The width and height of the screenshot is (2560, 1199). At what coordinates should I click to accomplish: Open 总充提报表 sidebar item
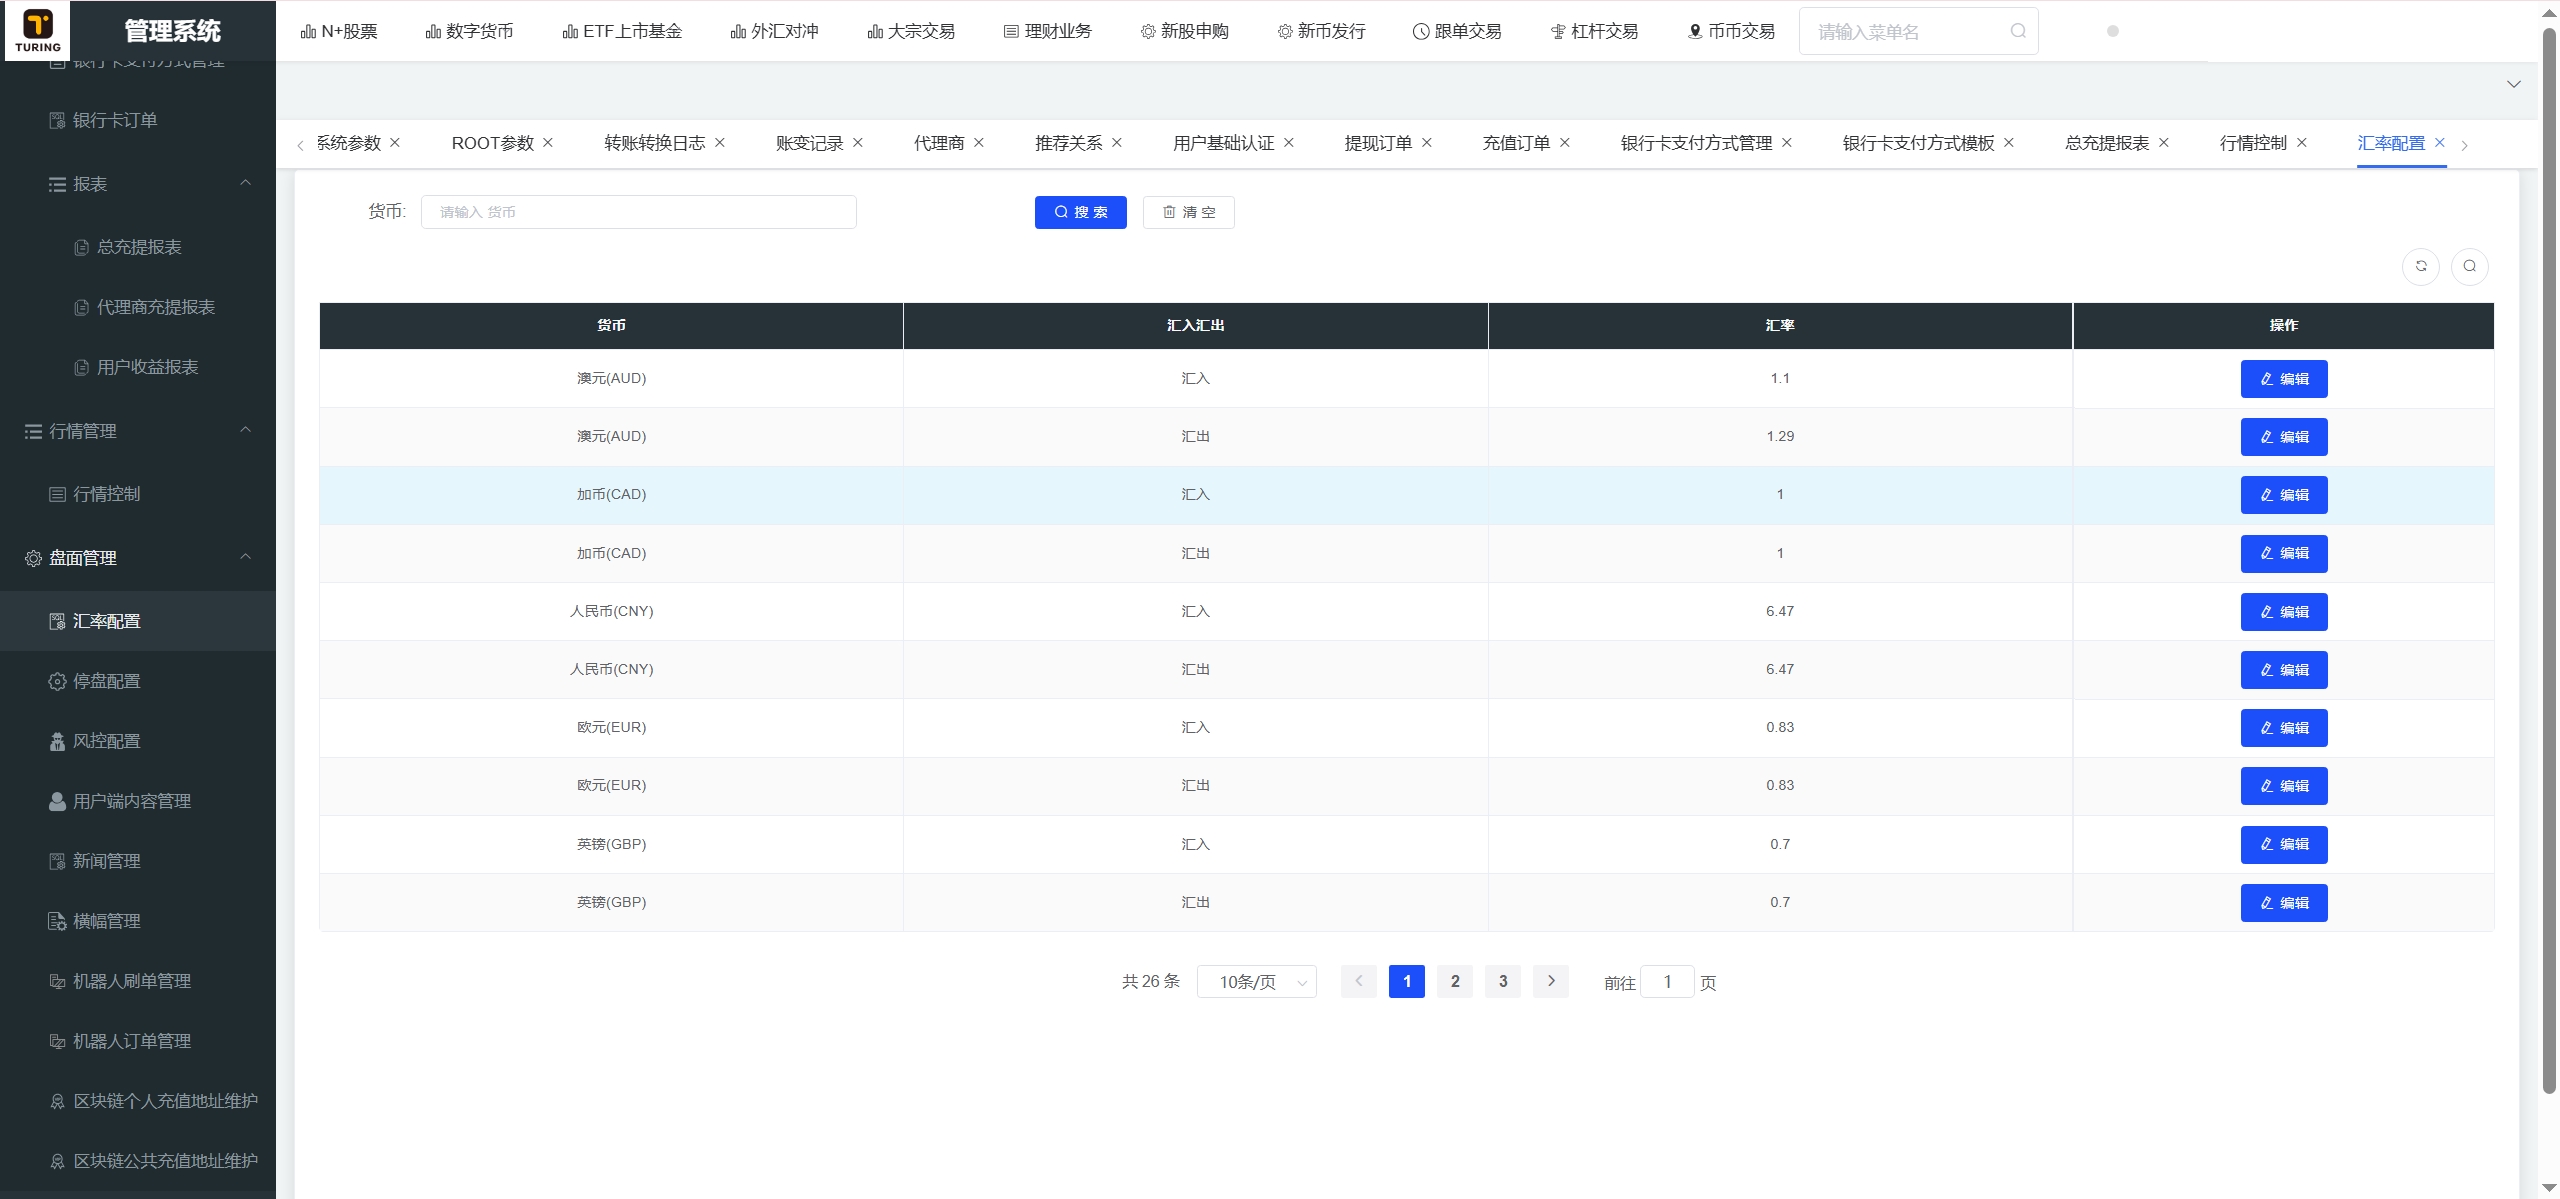point(138,247)
